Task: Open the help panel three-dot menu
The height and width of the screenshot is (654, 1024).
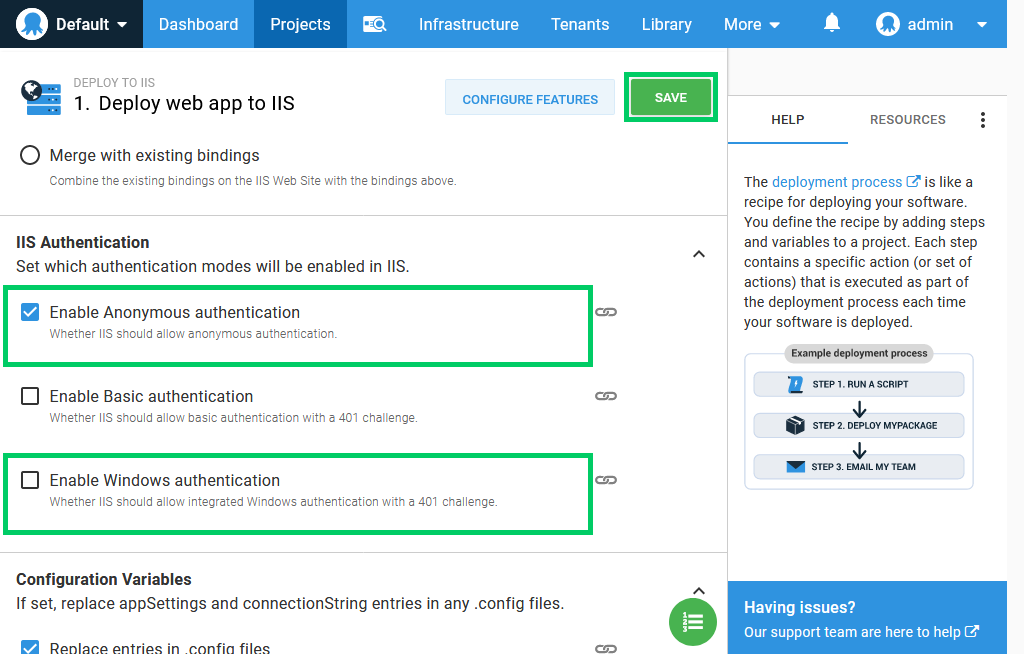Action: (x=983, y=120)
